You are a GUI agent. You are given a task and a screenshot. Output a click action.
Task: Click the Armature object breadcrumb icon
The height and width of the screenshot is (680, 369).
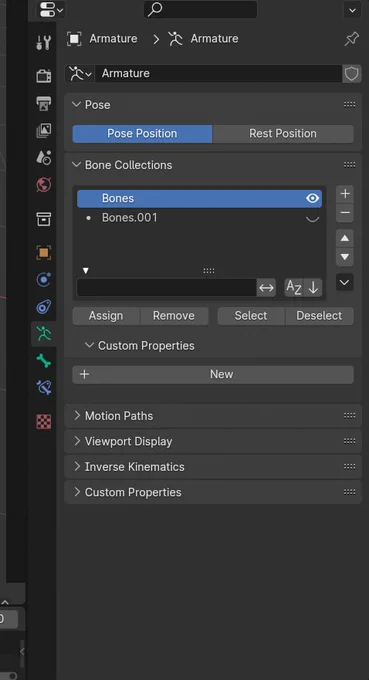coord(74,39)
